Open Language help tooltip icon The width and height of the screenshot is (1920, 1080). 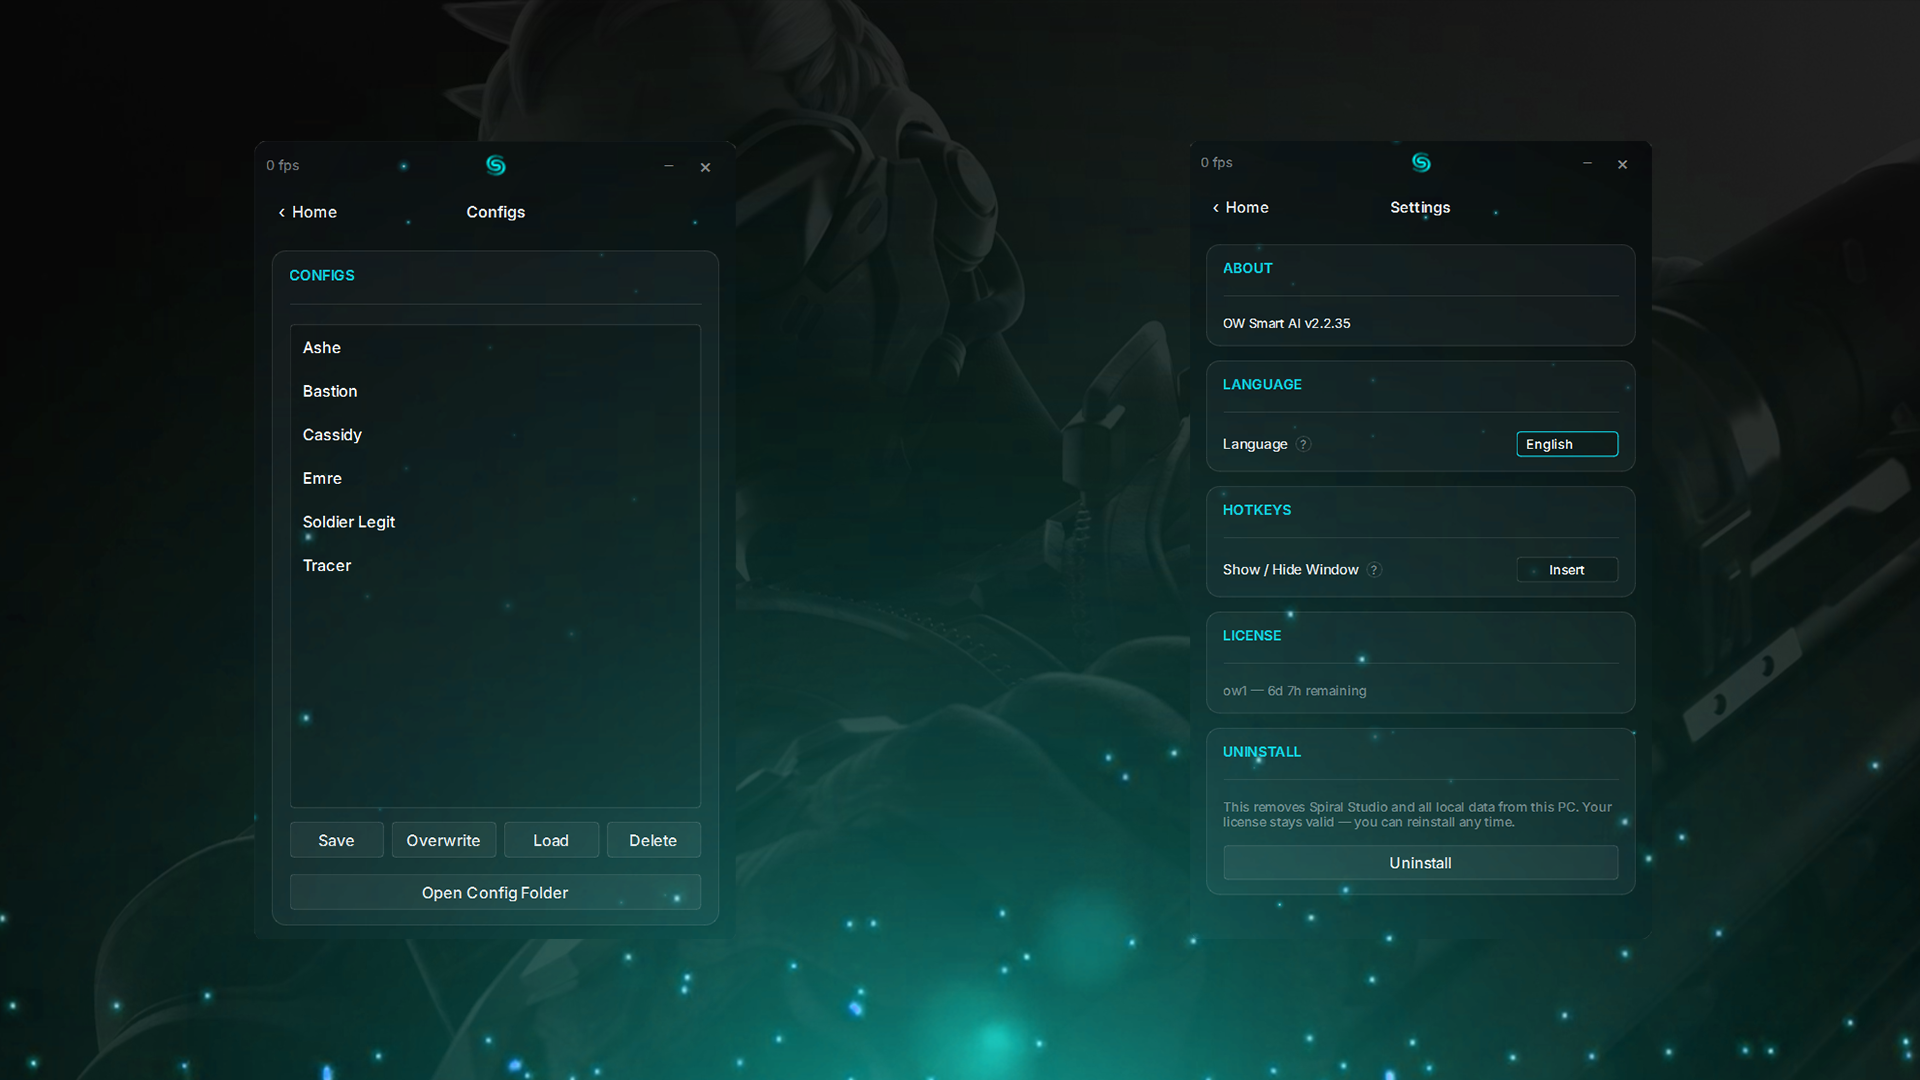click(x=1303, y=444)
